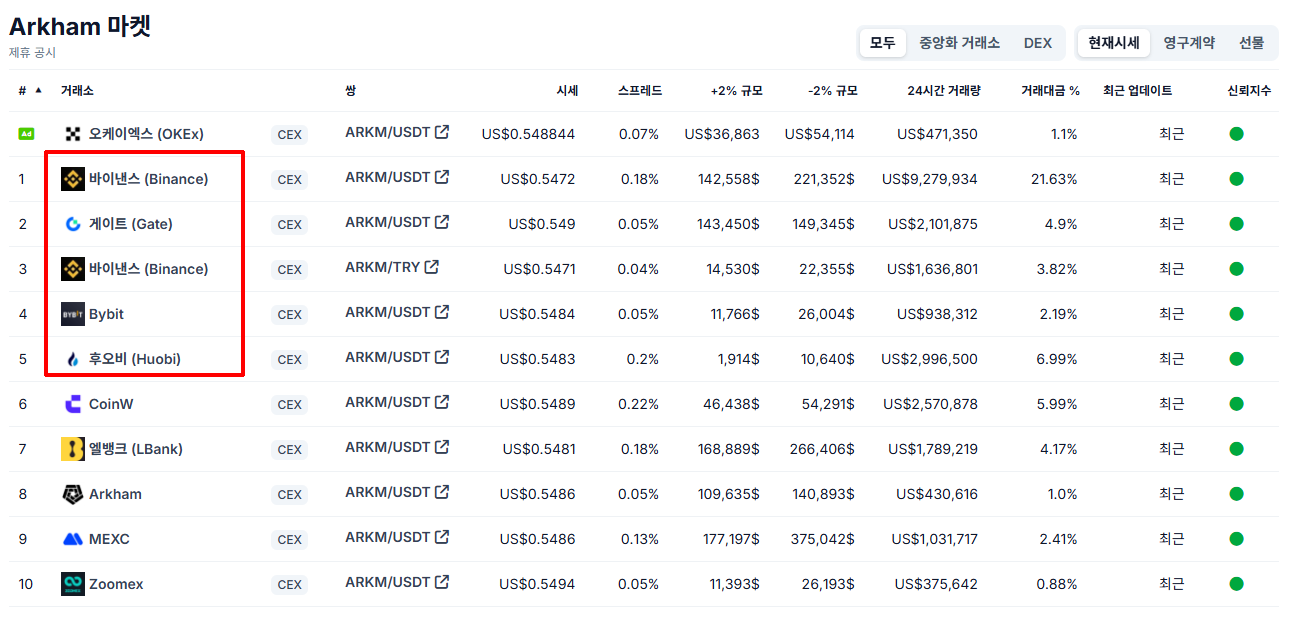Sort by rank using the # arrow header

pos(30,90)
